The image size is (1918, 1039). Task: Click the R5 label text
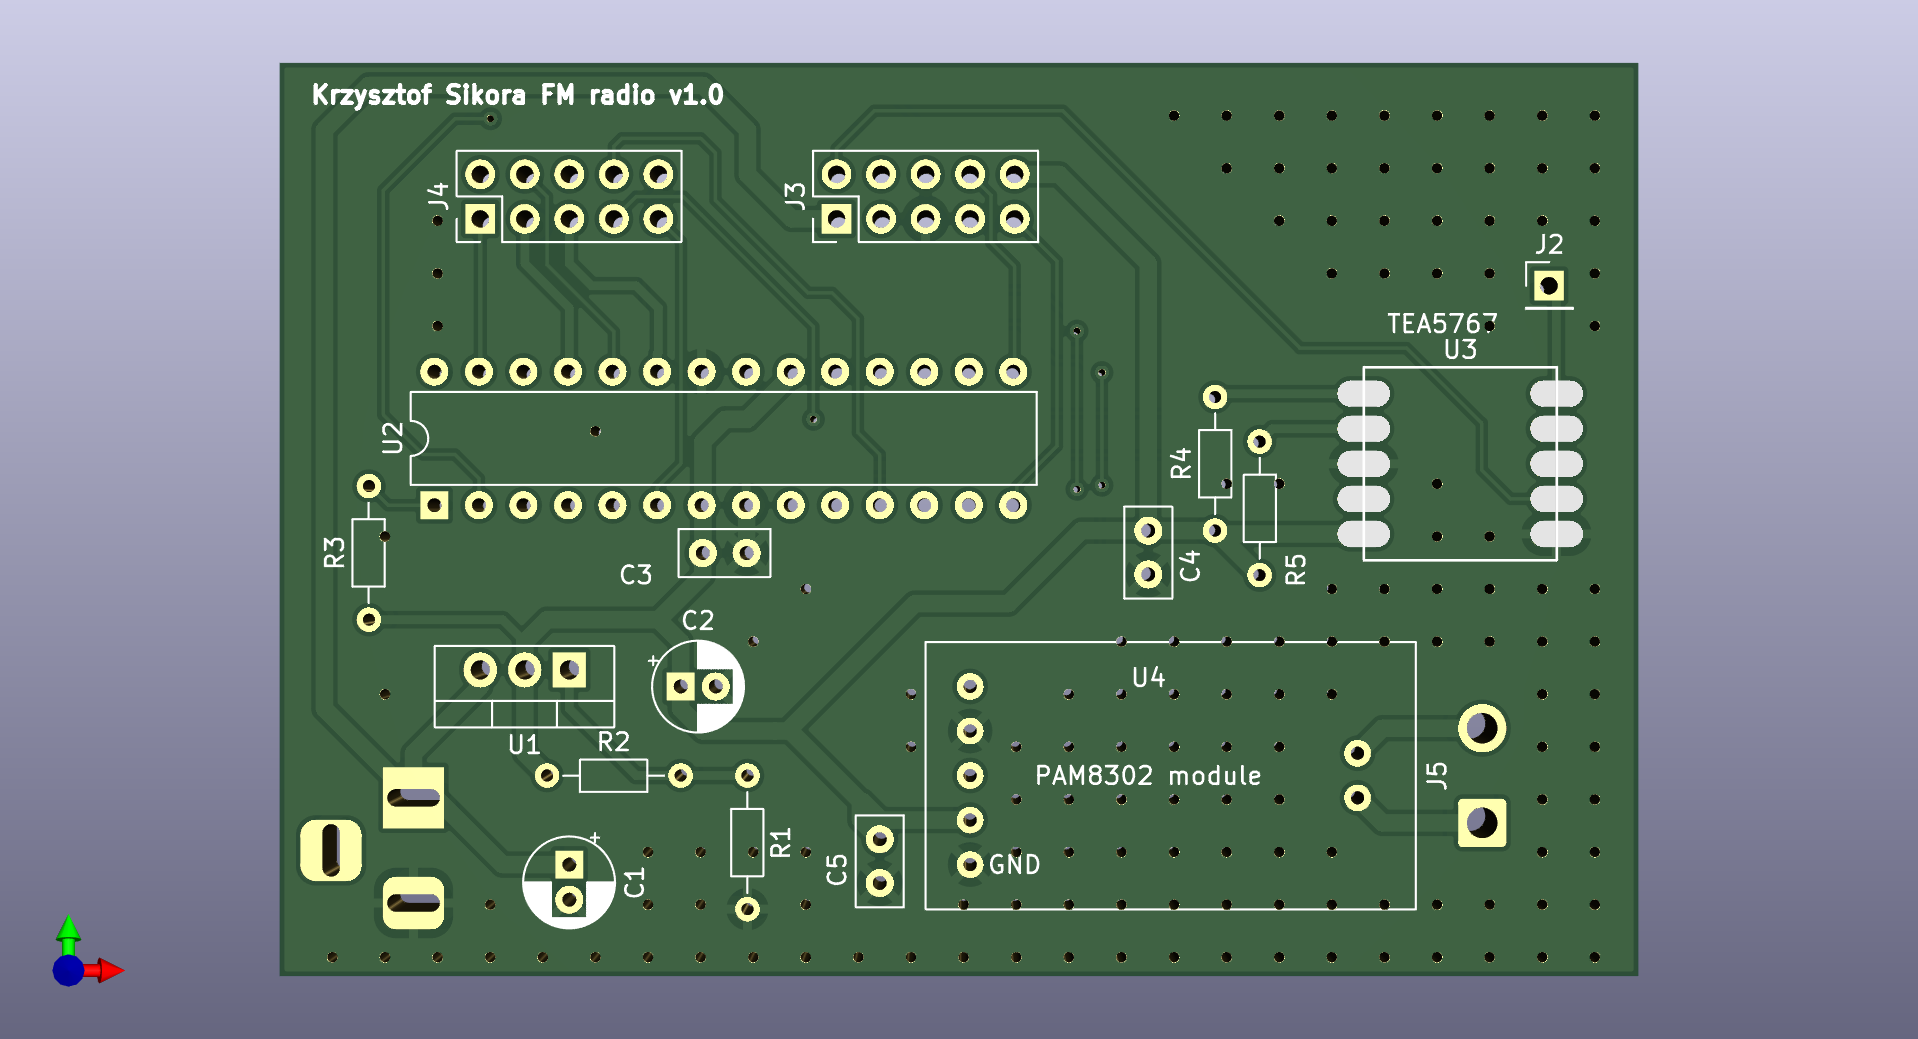(1295, 570)
